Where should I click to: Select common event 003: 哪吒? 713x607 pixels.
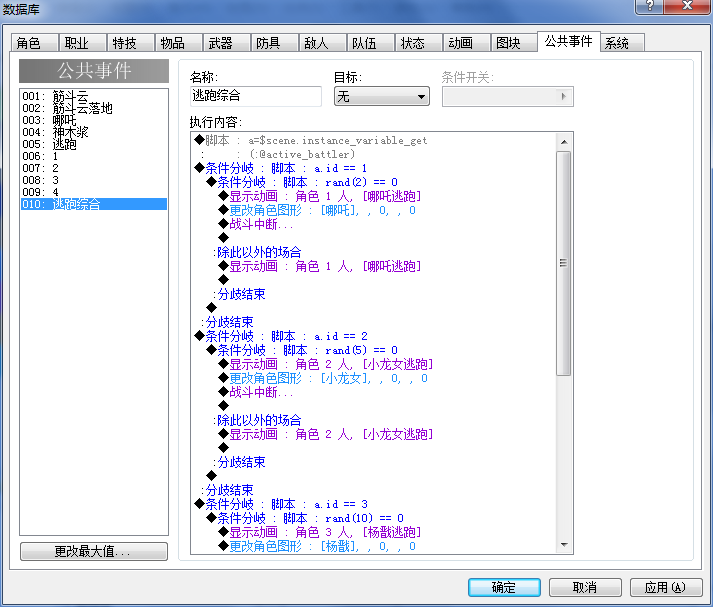tap(94, 120)
